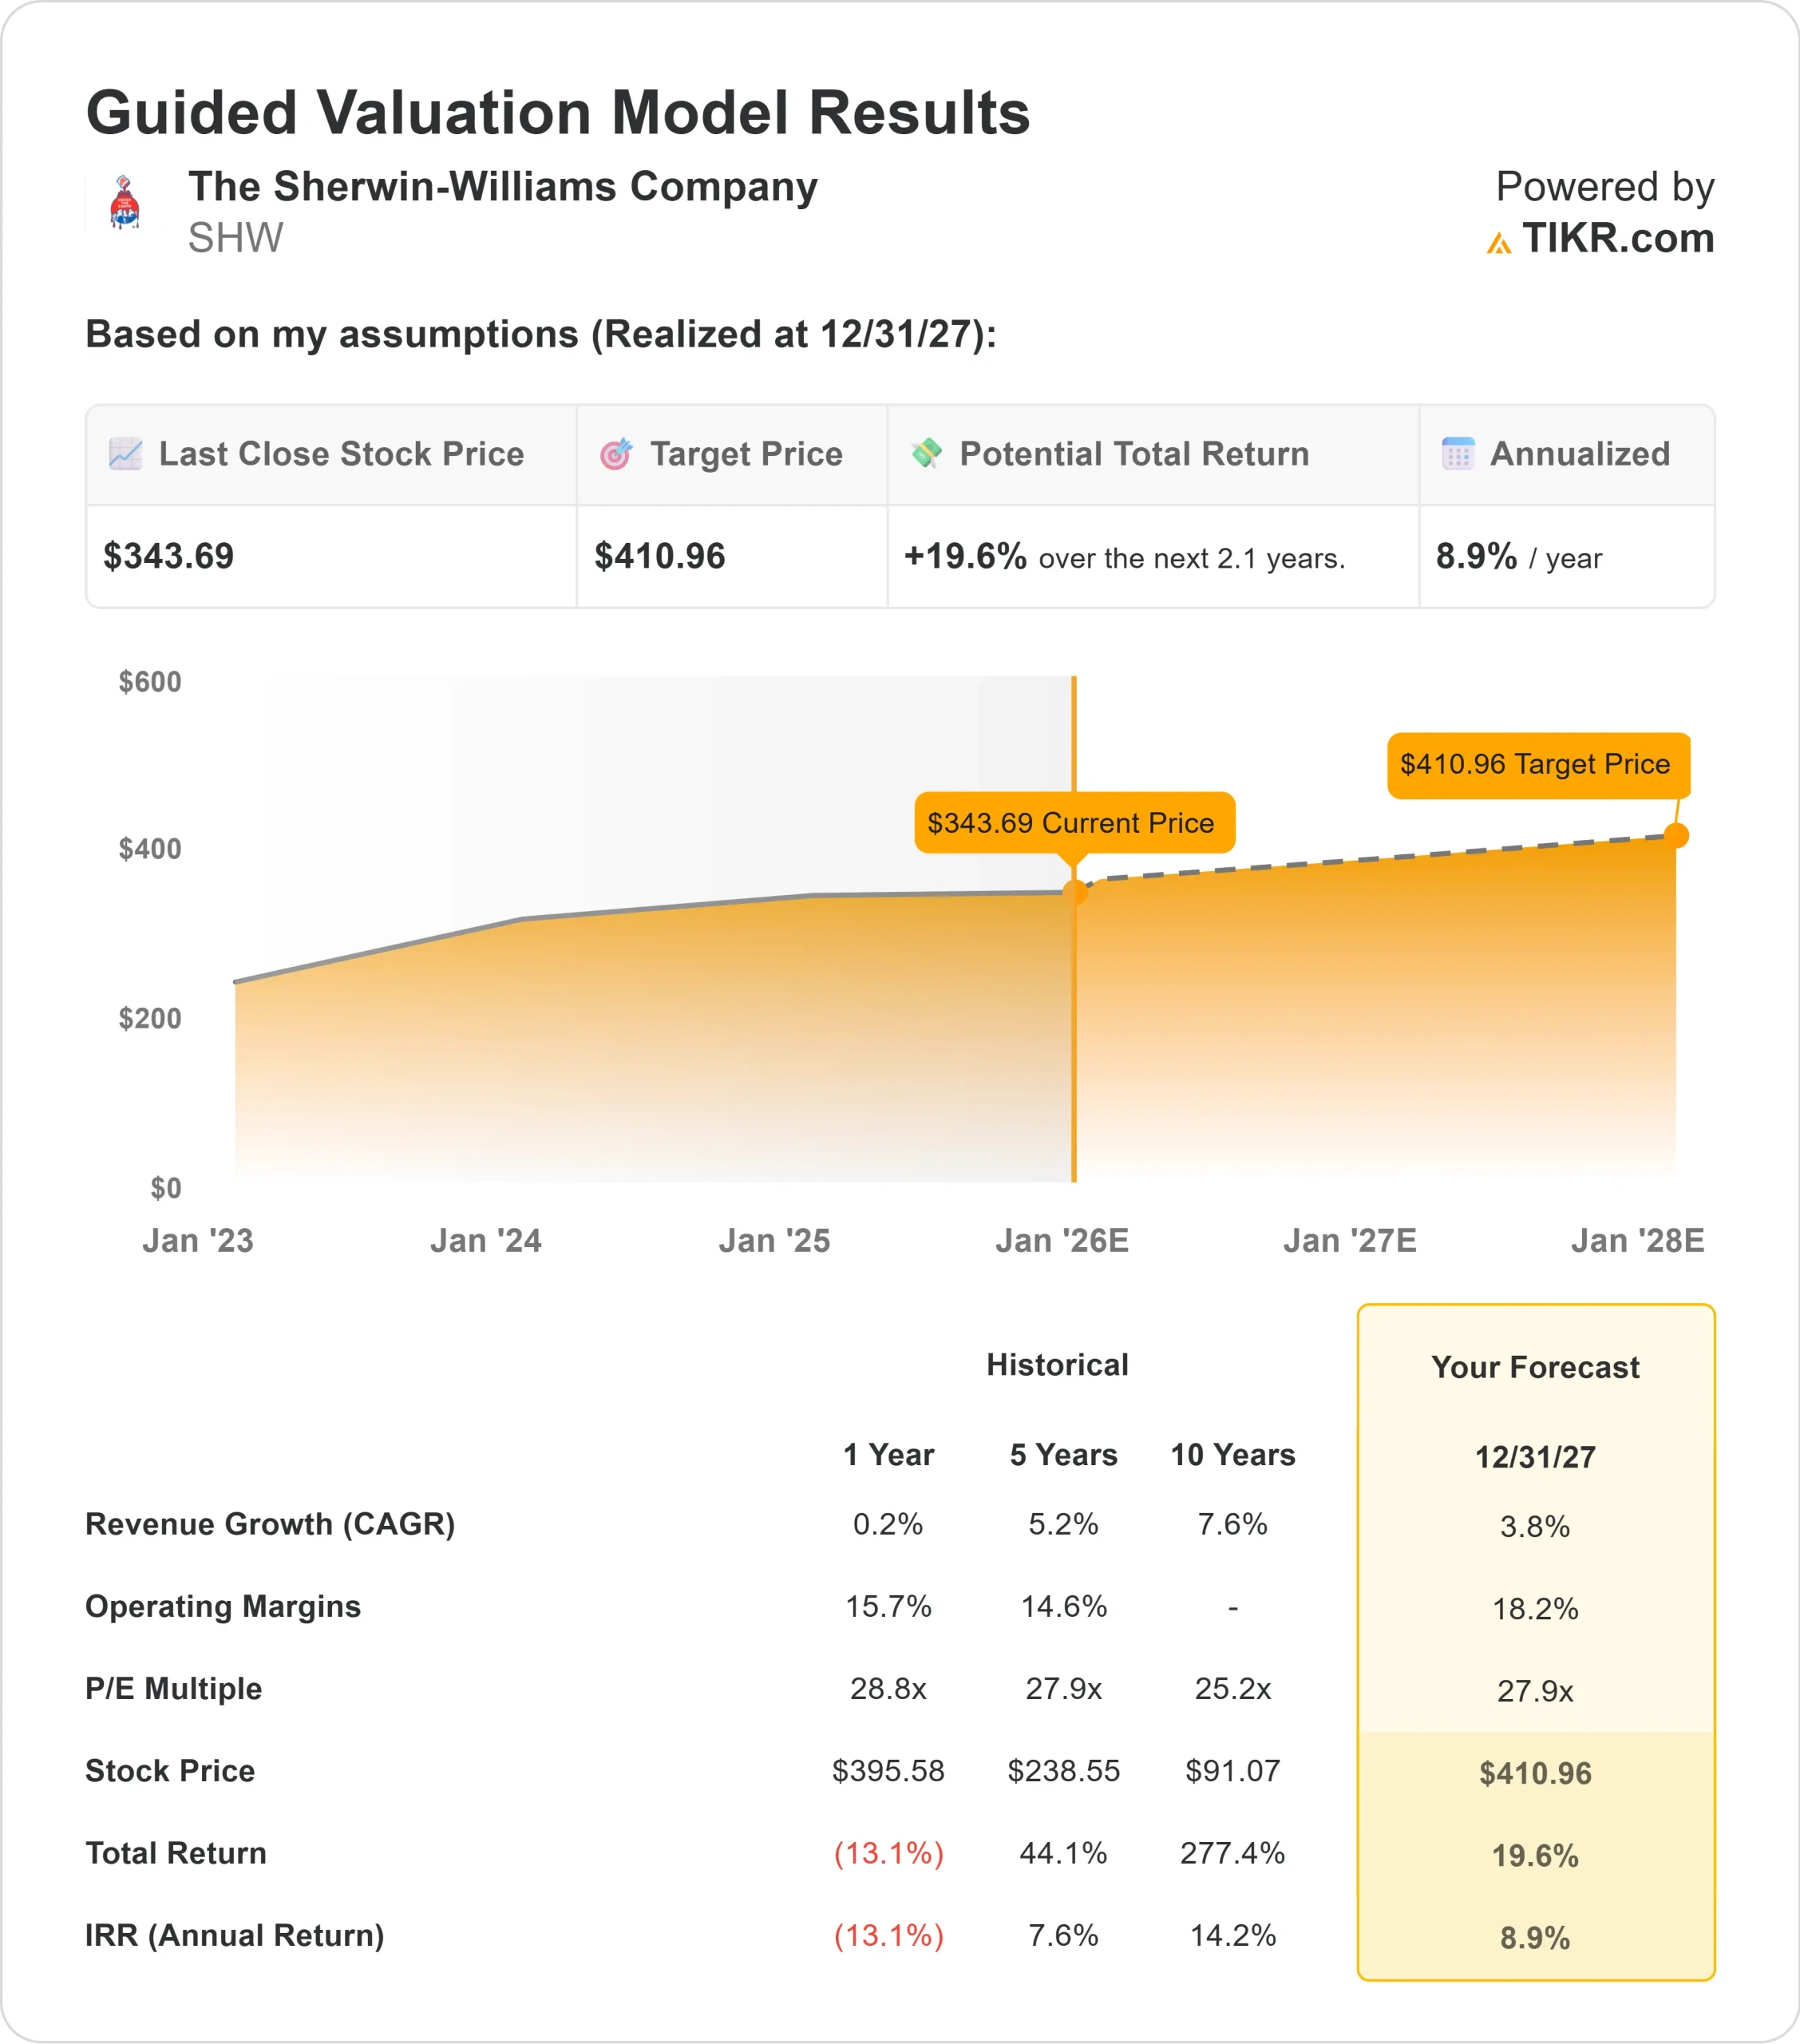Expand the $410.96 Target Price callout
The height and width of the screenshot is (2044, 1800).
[1538, 764]
